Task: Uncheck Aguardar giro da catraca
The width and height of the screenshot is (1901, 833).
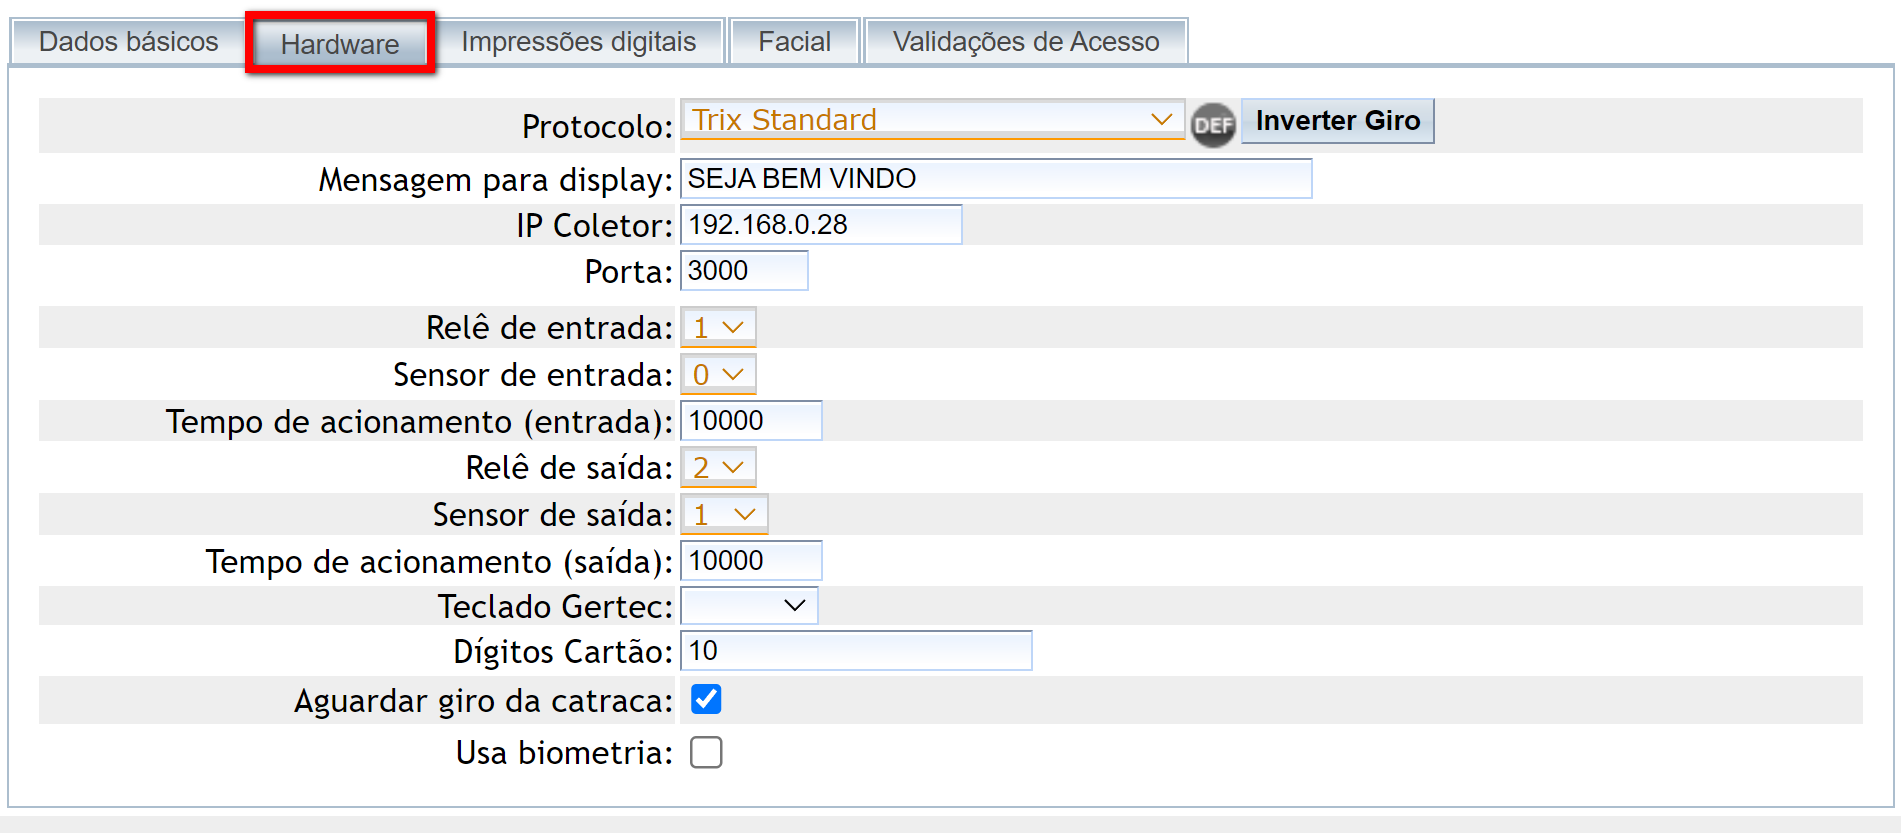Action: click(706, 700)
